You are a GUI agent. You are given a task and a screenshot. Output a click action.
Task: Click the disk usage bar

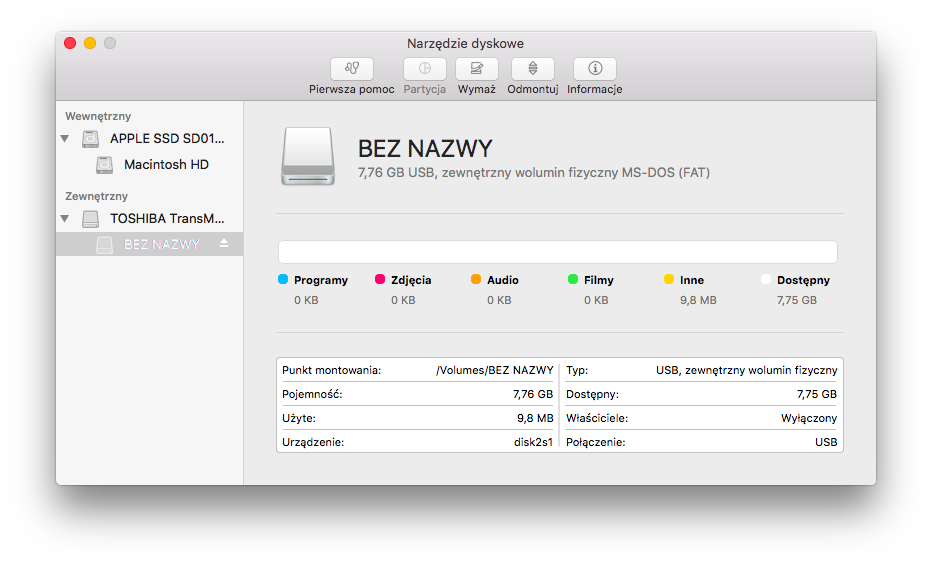point(557,252)
